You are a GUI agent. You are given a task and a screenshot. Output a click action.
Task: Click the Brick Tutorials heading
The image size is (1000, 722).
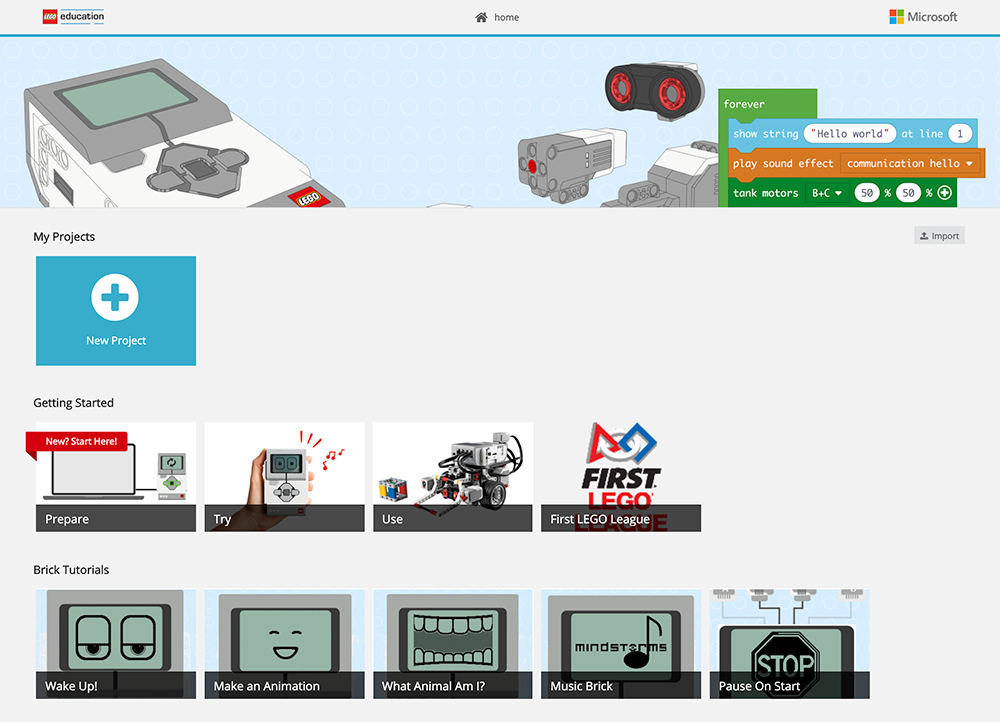point(71,570)
